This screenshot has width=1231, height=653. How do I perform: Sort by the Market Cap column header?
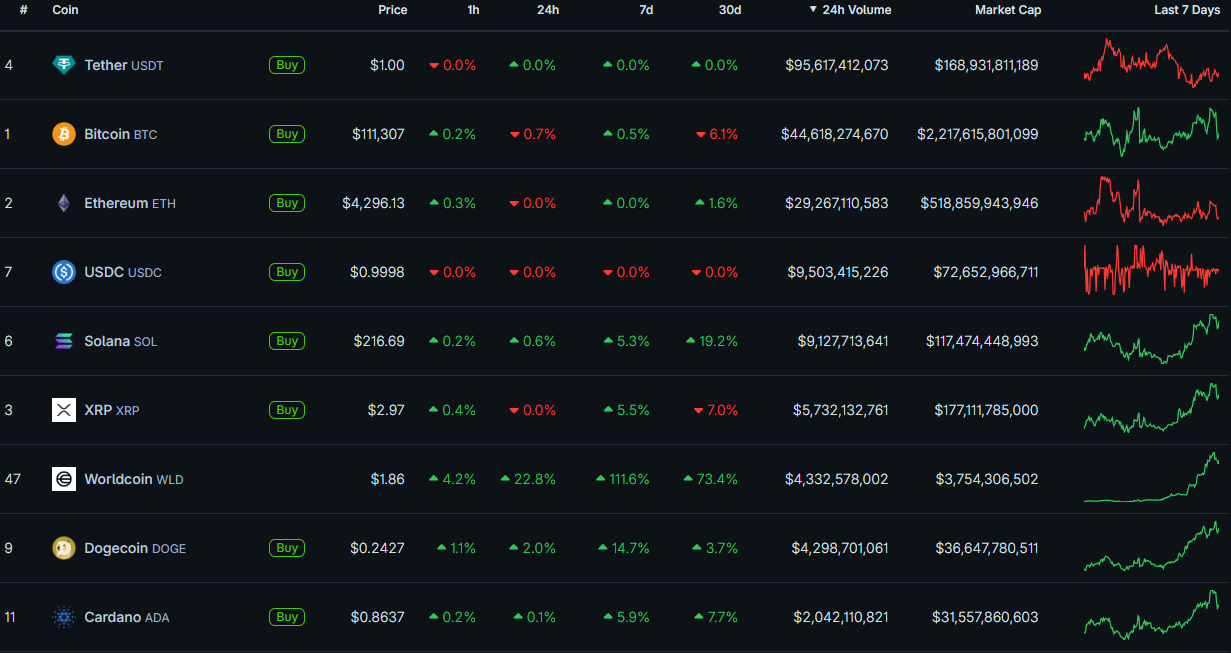click(1008, 10)
